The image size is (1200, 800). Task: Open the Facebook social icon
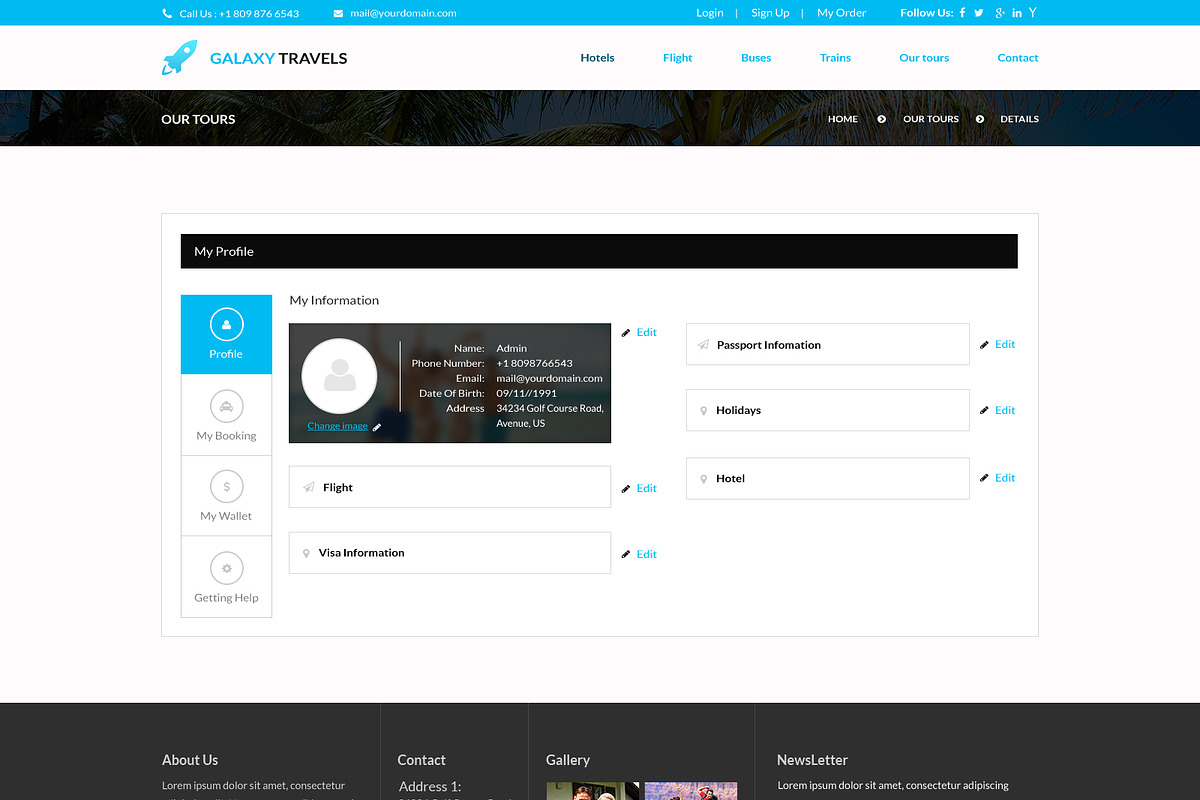tap(962, 13)
